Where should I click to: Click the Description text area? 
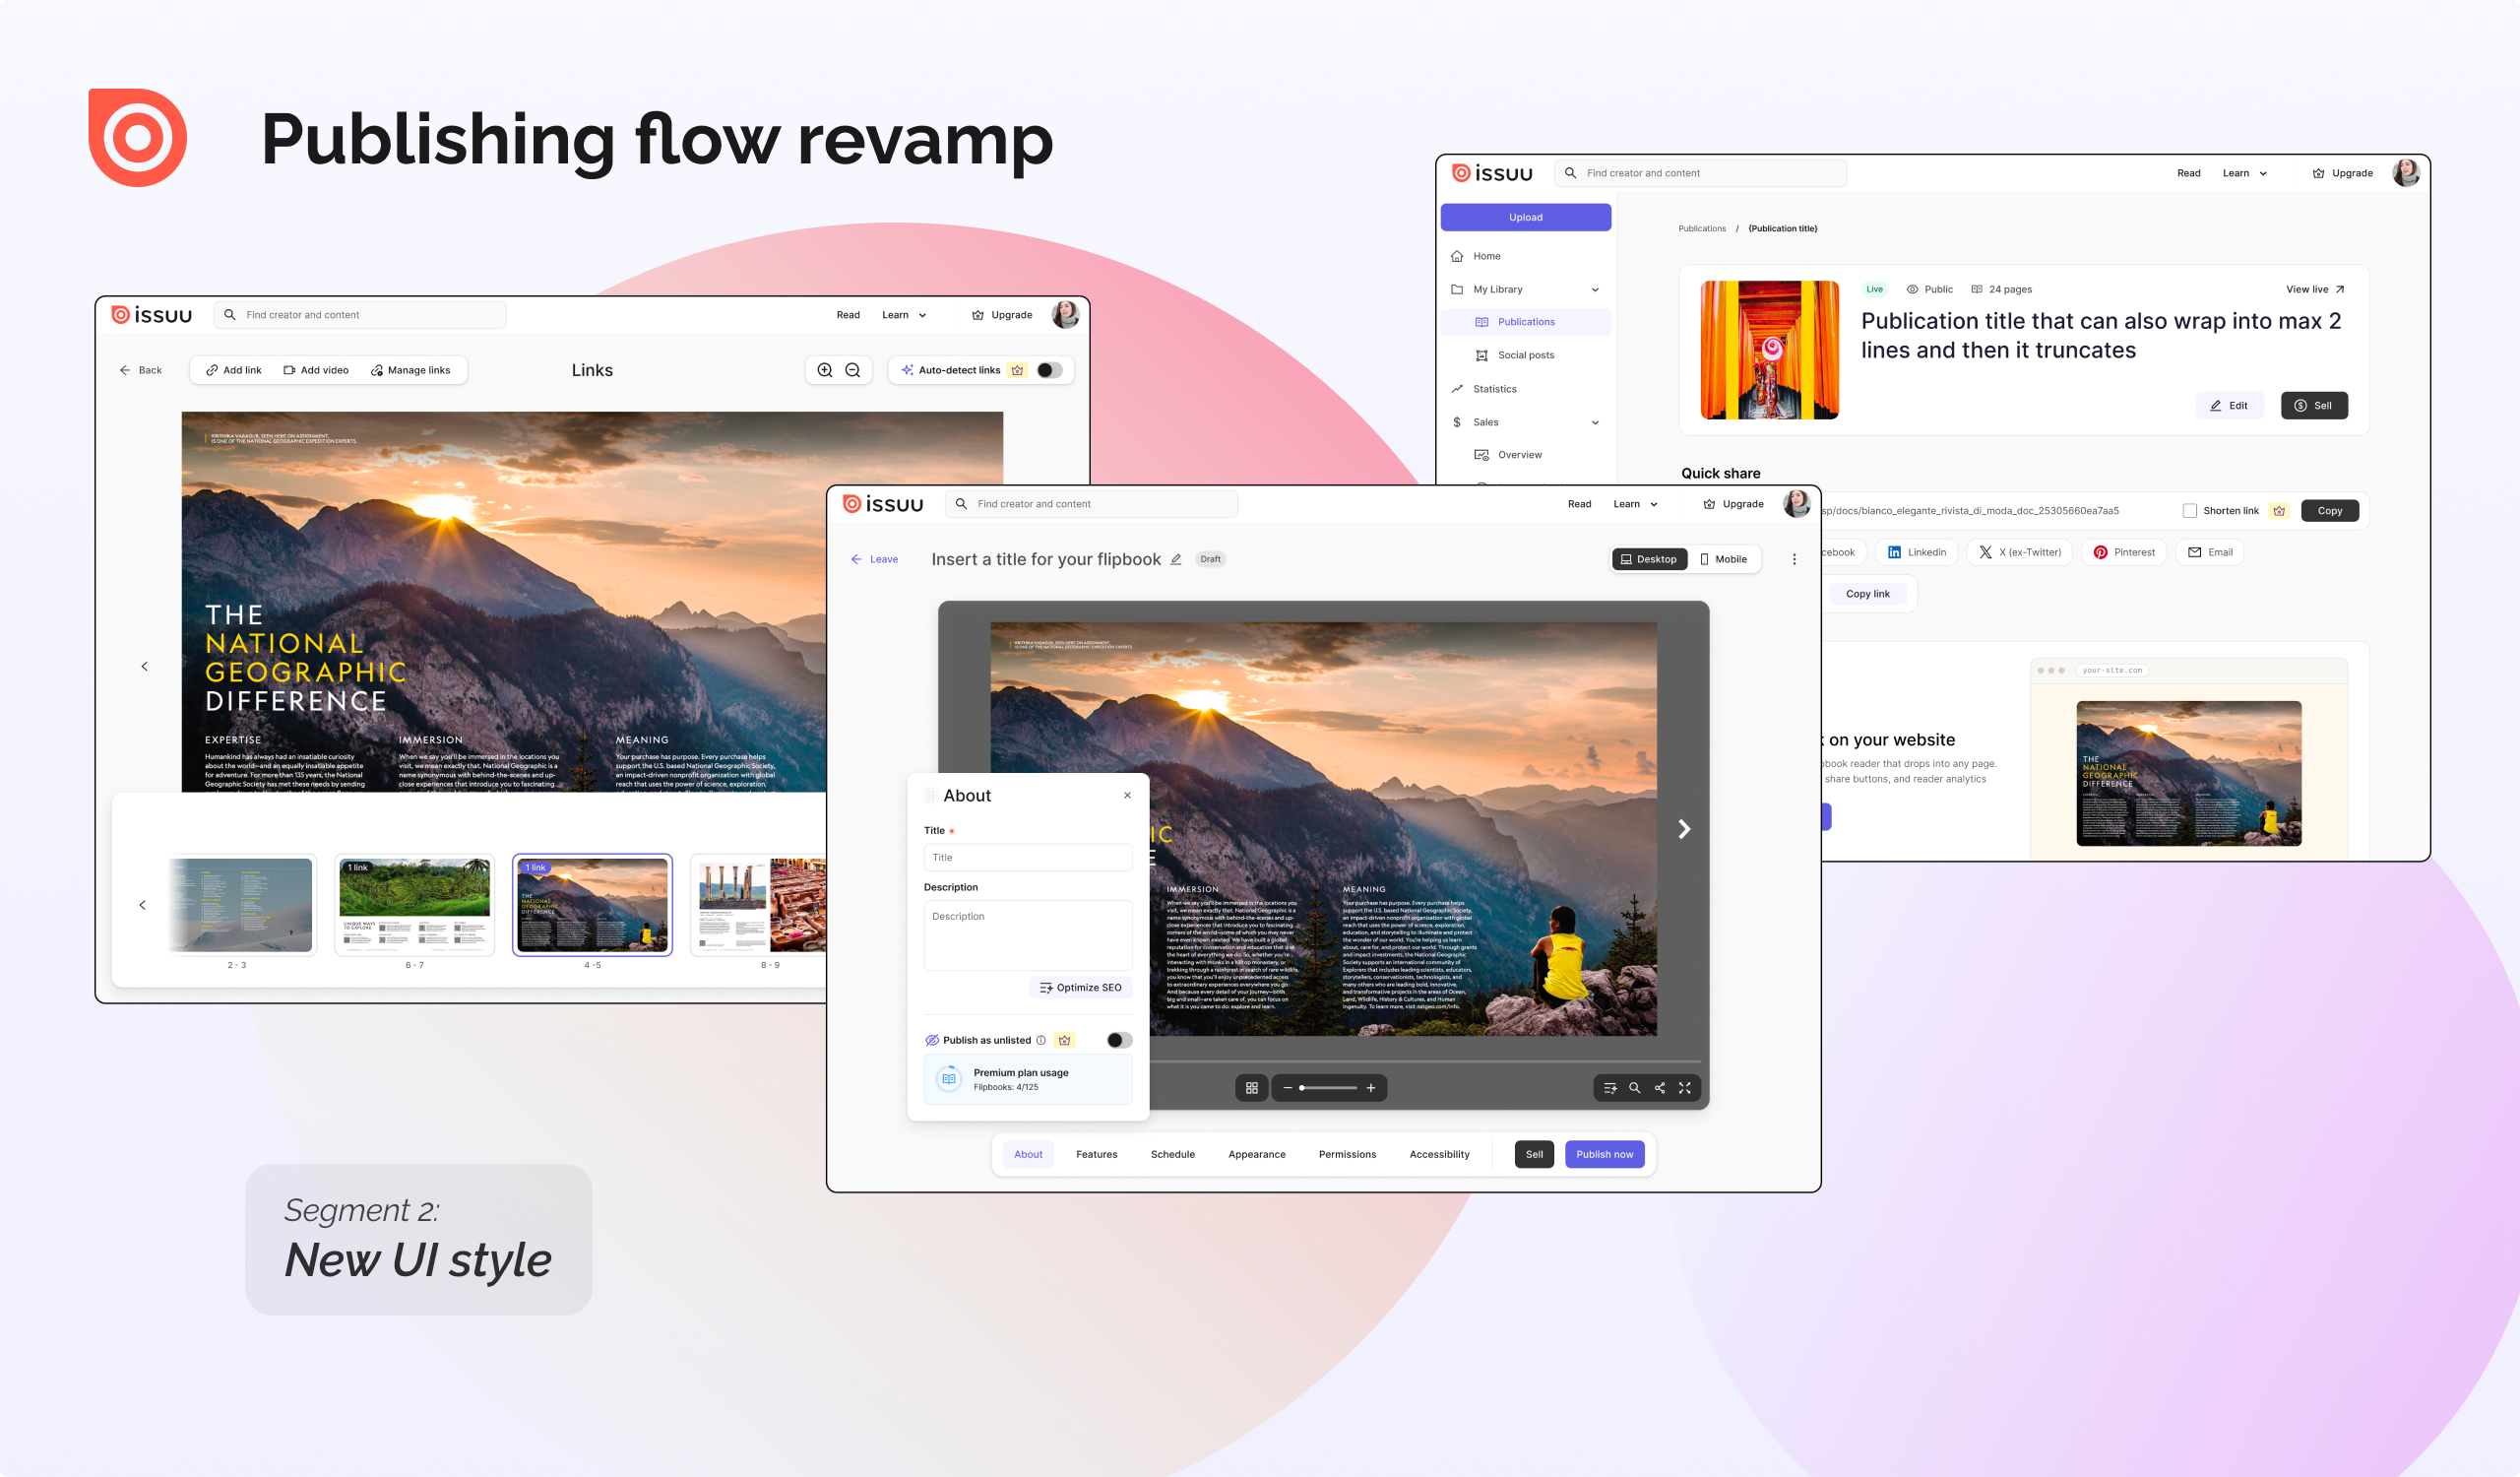(1028, 935)
